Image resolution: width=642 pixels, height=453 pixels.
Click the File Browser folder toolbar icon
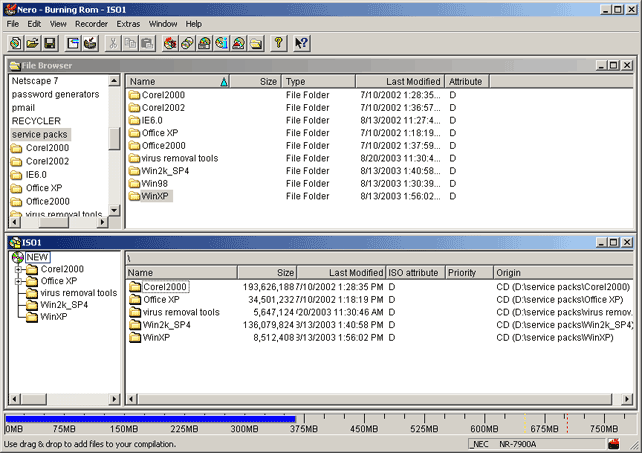tap(256, 43)
